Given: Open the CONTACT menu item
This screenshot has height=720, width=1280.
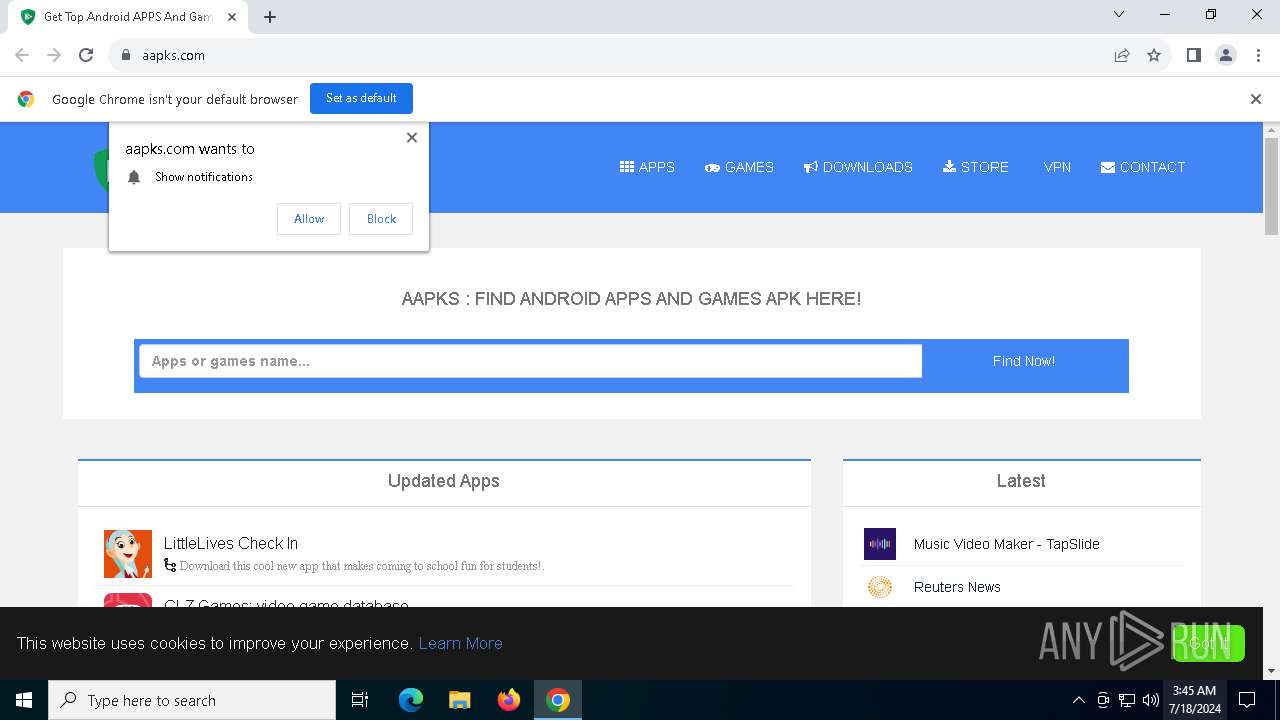Looking at the screenshot, I should pyautogui.click(x=1143, y=167).
